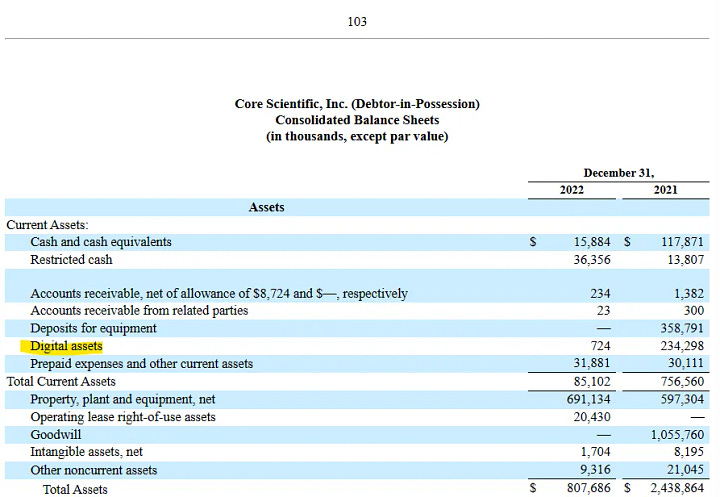Click the 'Total Current Assets' label

pos(61,382)
